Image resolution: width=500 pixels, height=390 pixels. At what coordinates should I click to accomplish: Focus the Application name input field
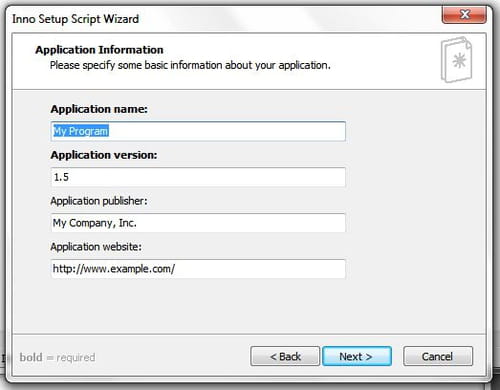198,131
